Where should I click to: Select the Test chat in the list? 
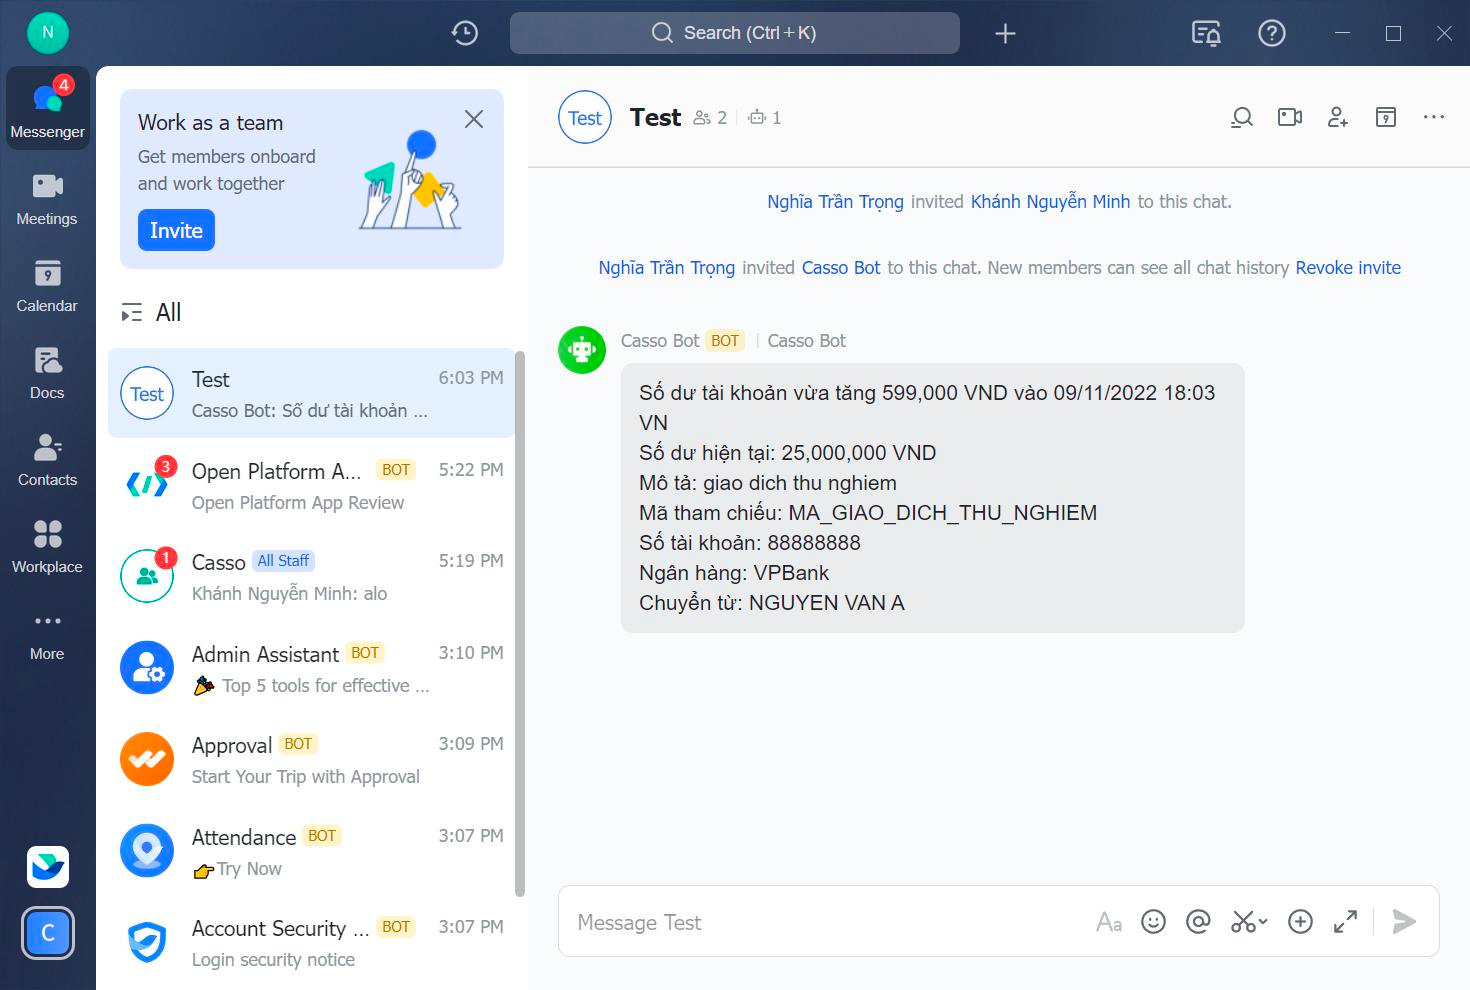pos(311,394)
